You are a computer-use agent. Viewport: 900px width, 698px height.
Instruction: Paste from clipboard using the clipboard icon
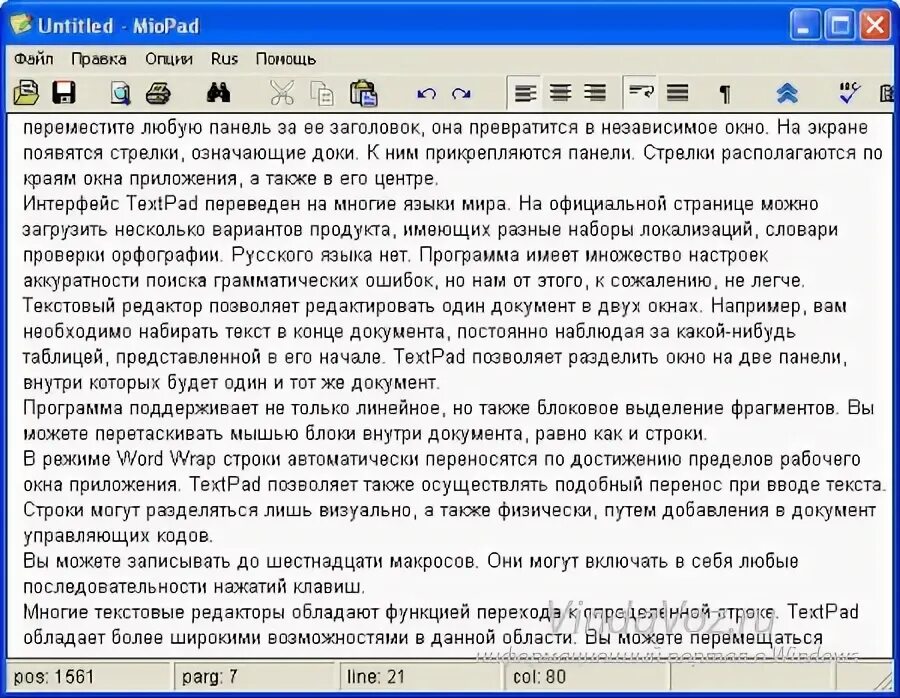click(363, 94)
